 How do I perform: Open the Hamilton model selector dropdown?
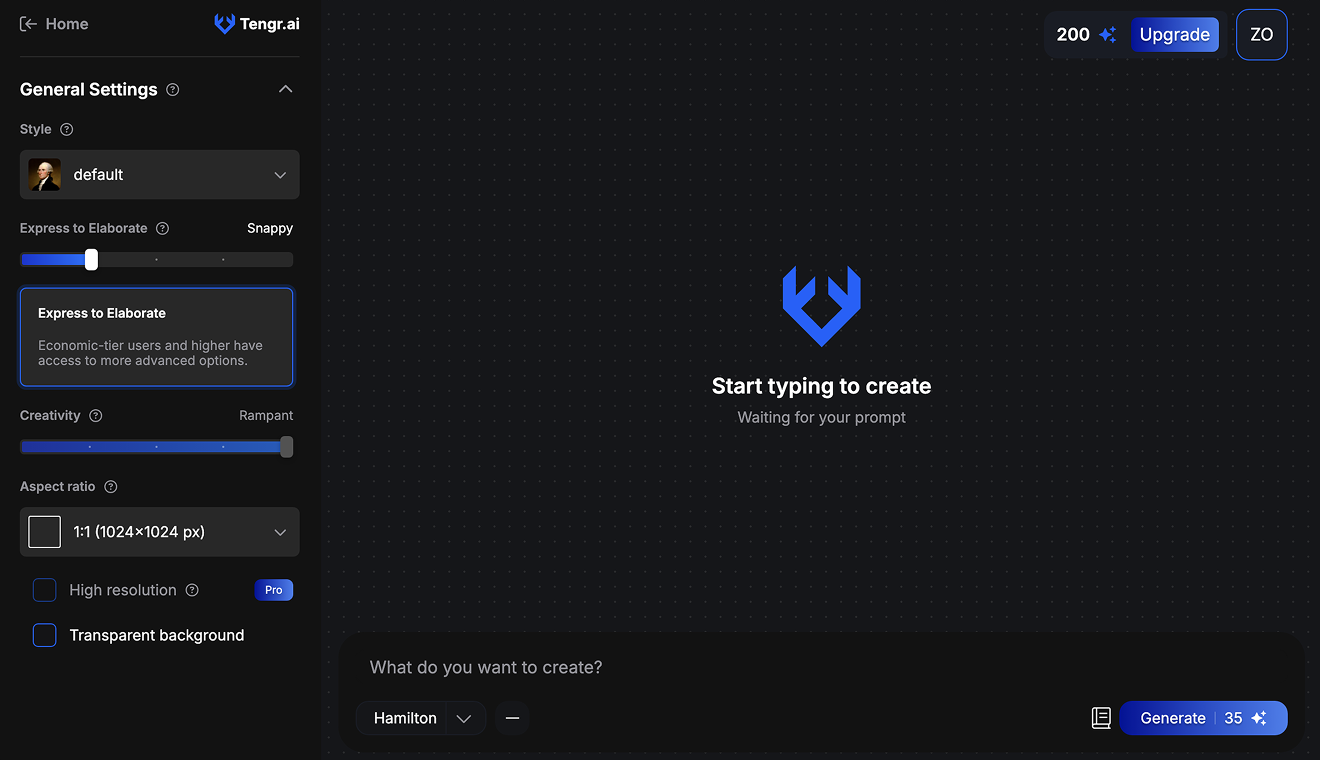[x=420, y=718]
